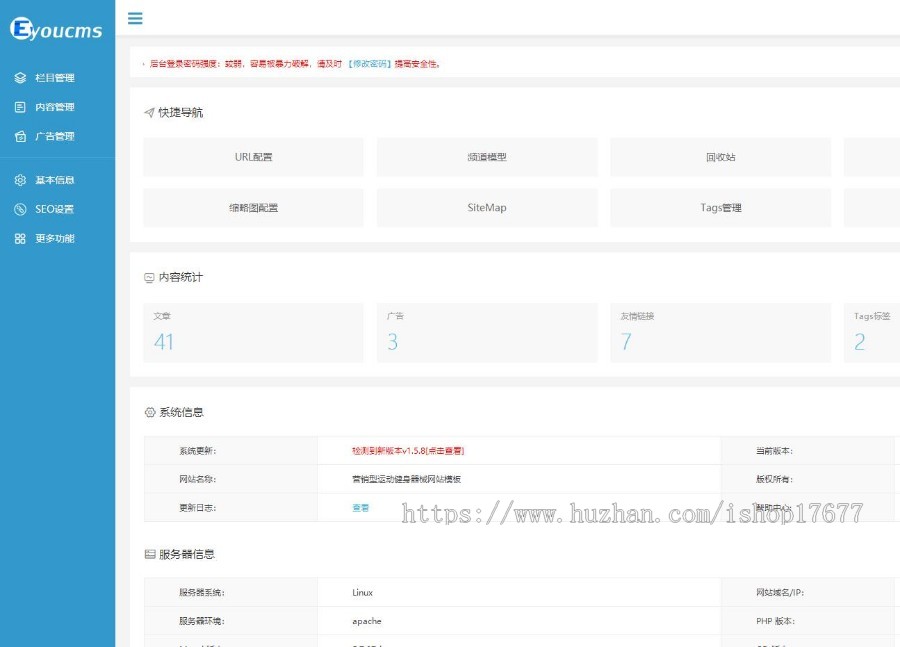Click the 文章 count card showing 41

(x=253, y=333)
